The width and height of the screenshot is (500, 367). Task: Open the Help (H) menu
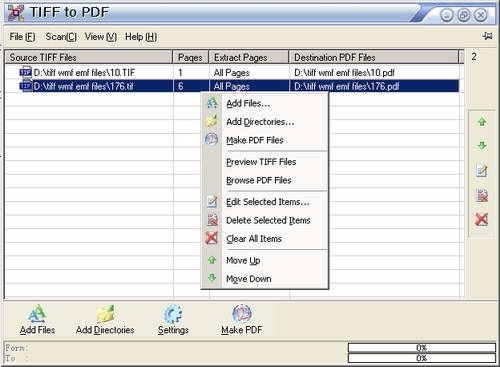(x=141, y=37)
